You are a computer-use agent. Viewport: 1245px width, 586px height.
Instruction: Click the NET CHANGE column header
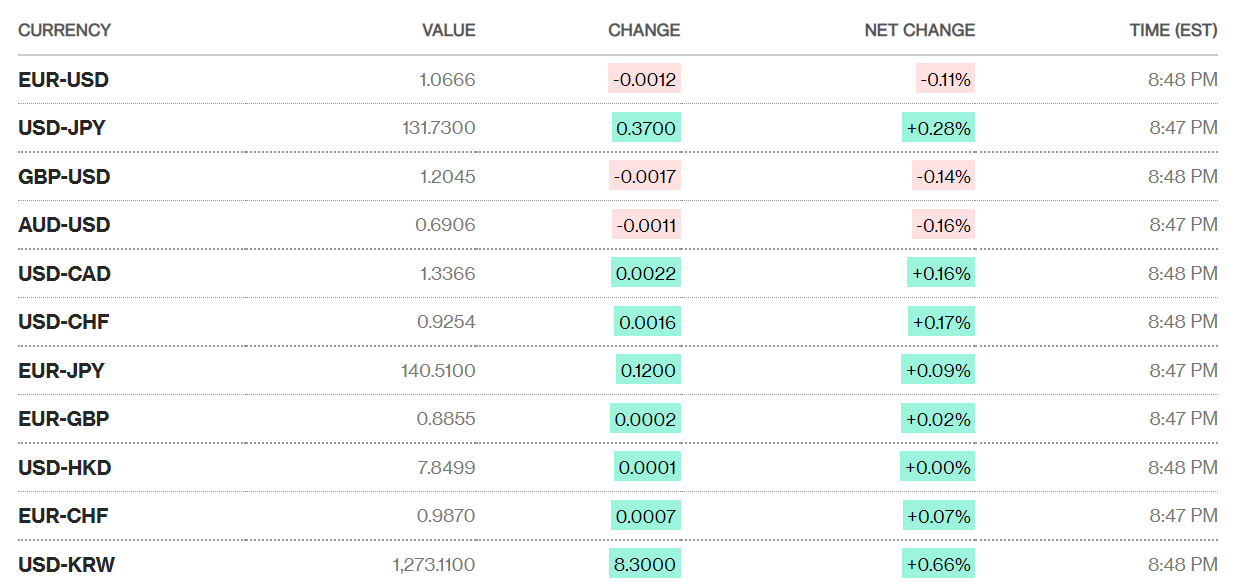pyautogui.click(x=919, y=30)
